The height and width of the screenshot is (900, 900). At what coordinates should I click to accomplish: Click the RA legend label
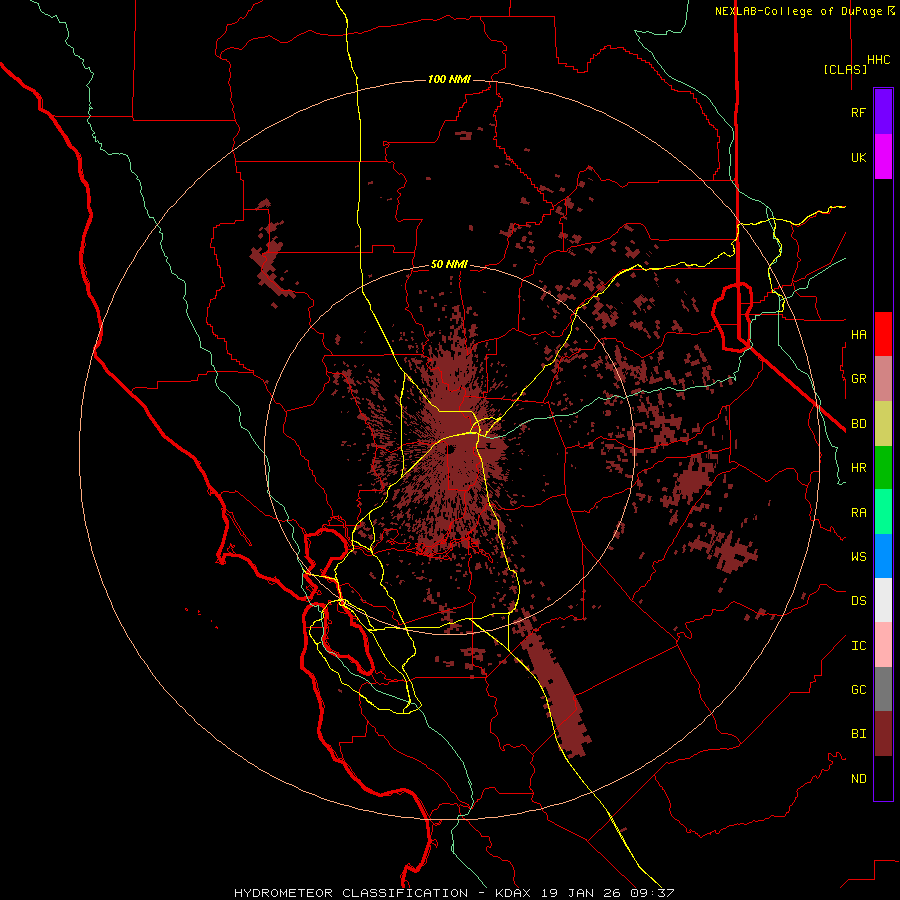tap(858, 513)
